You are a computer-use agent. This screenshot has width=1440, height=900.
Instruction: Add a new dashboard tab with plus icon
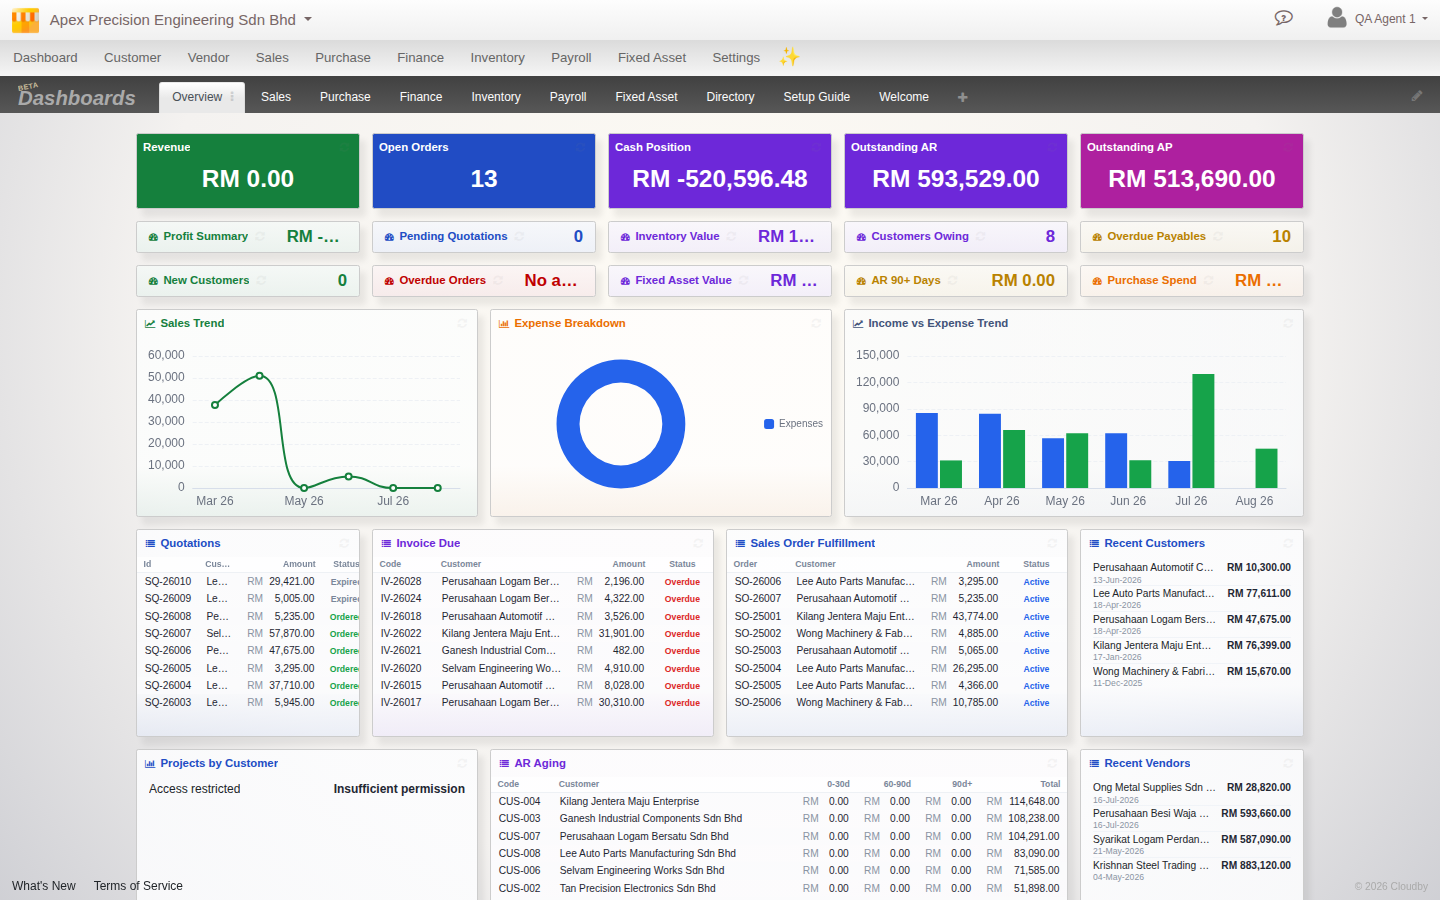tap(963, 97)
